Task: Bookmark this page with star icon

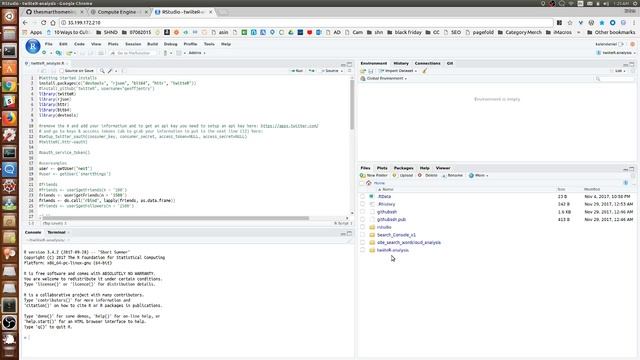Action: point(570,23)
